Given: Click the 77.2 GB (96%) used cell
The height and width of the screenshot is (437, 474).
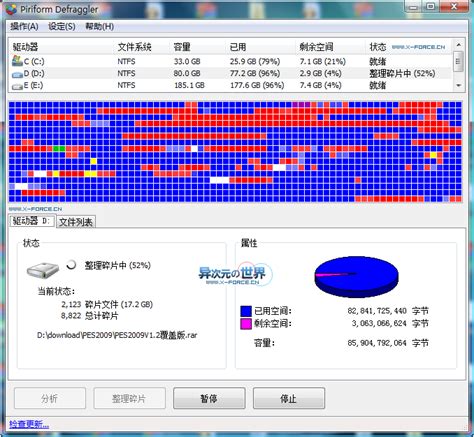Looking at the screenshot, I should pyautogui.click(x=255, y=73).
